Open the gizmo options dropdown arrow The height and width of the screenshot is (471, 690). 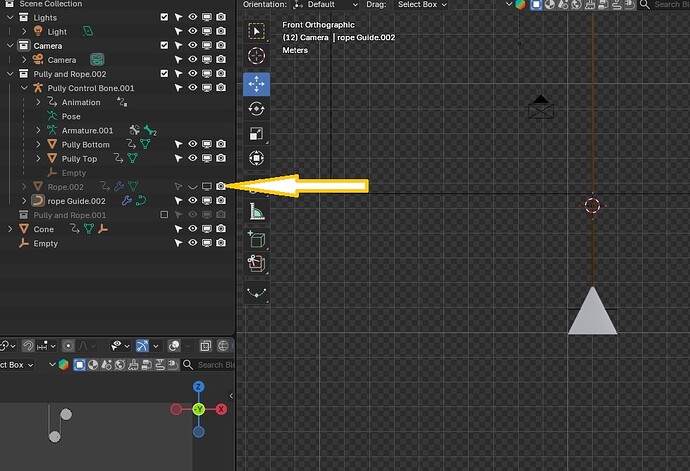pos(155,346)
